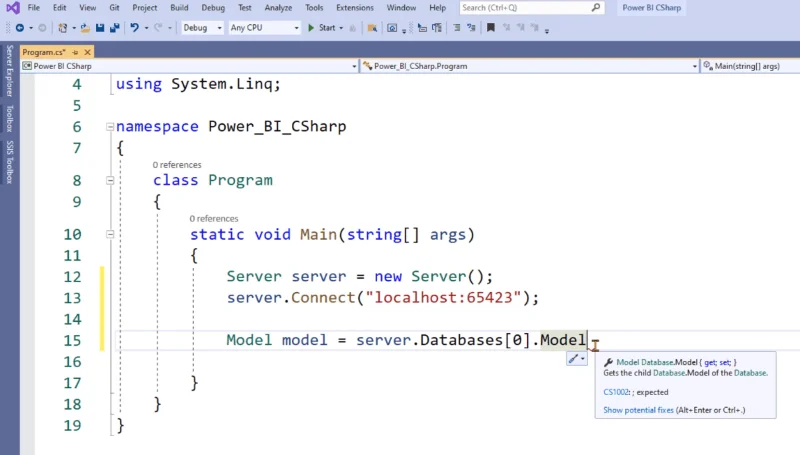
Task: Click the CS1002 error code link
Action: (x=616, y=392)
